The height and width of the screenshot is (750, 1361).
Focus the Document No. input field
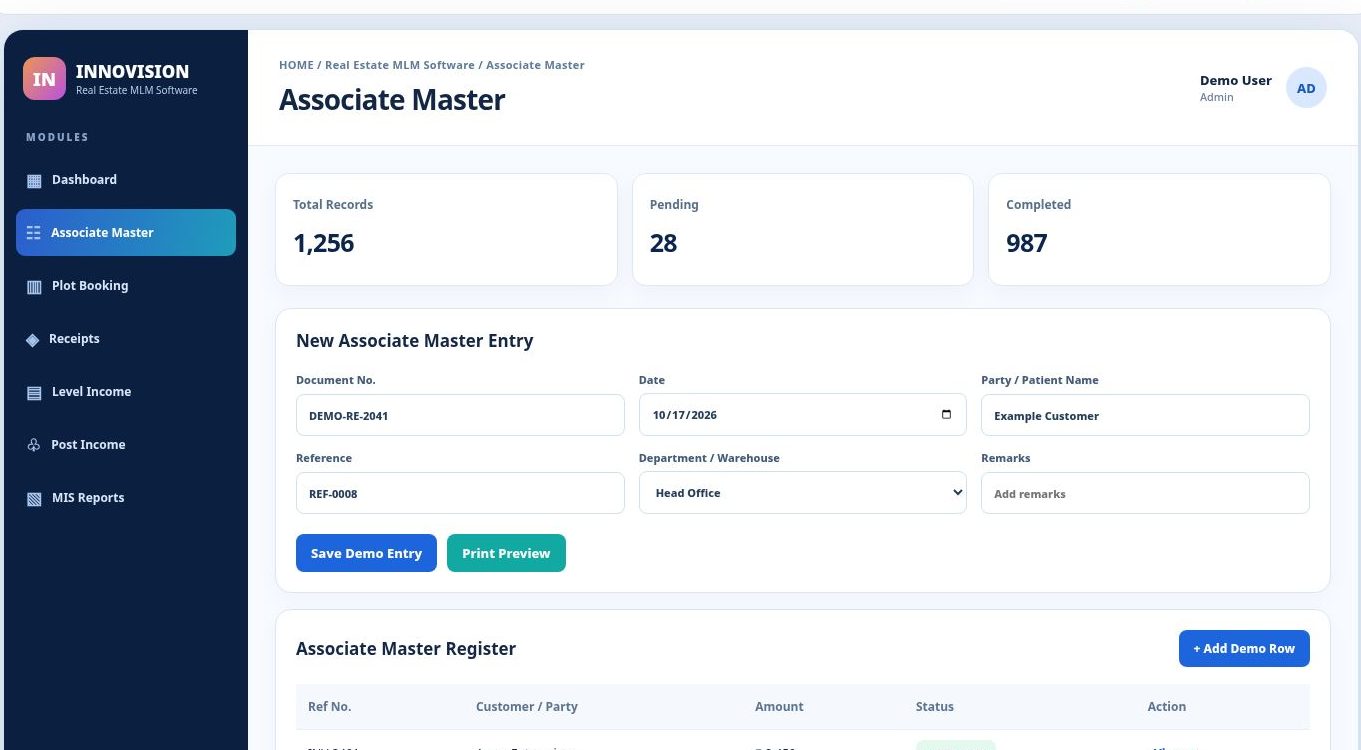tap(460, 415)
